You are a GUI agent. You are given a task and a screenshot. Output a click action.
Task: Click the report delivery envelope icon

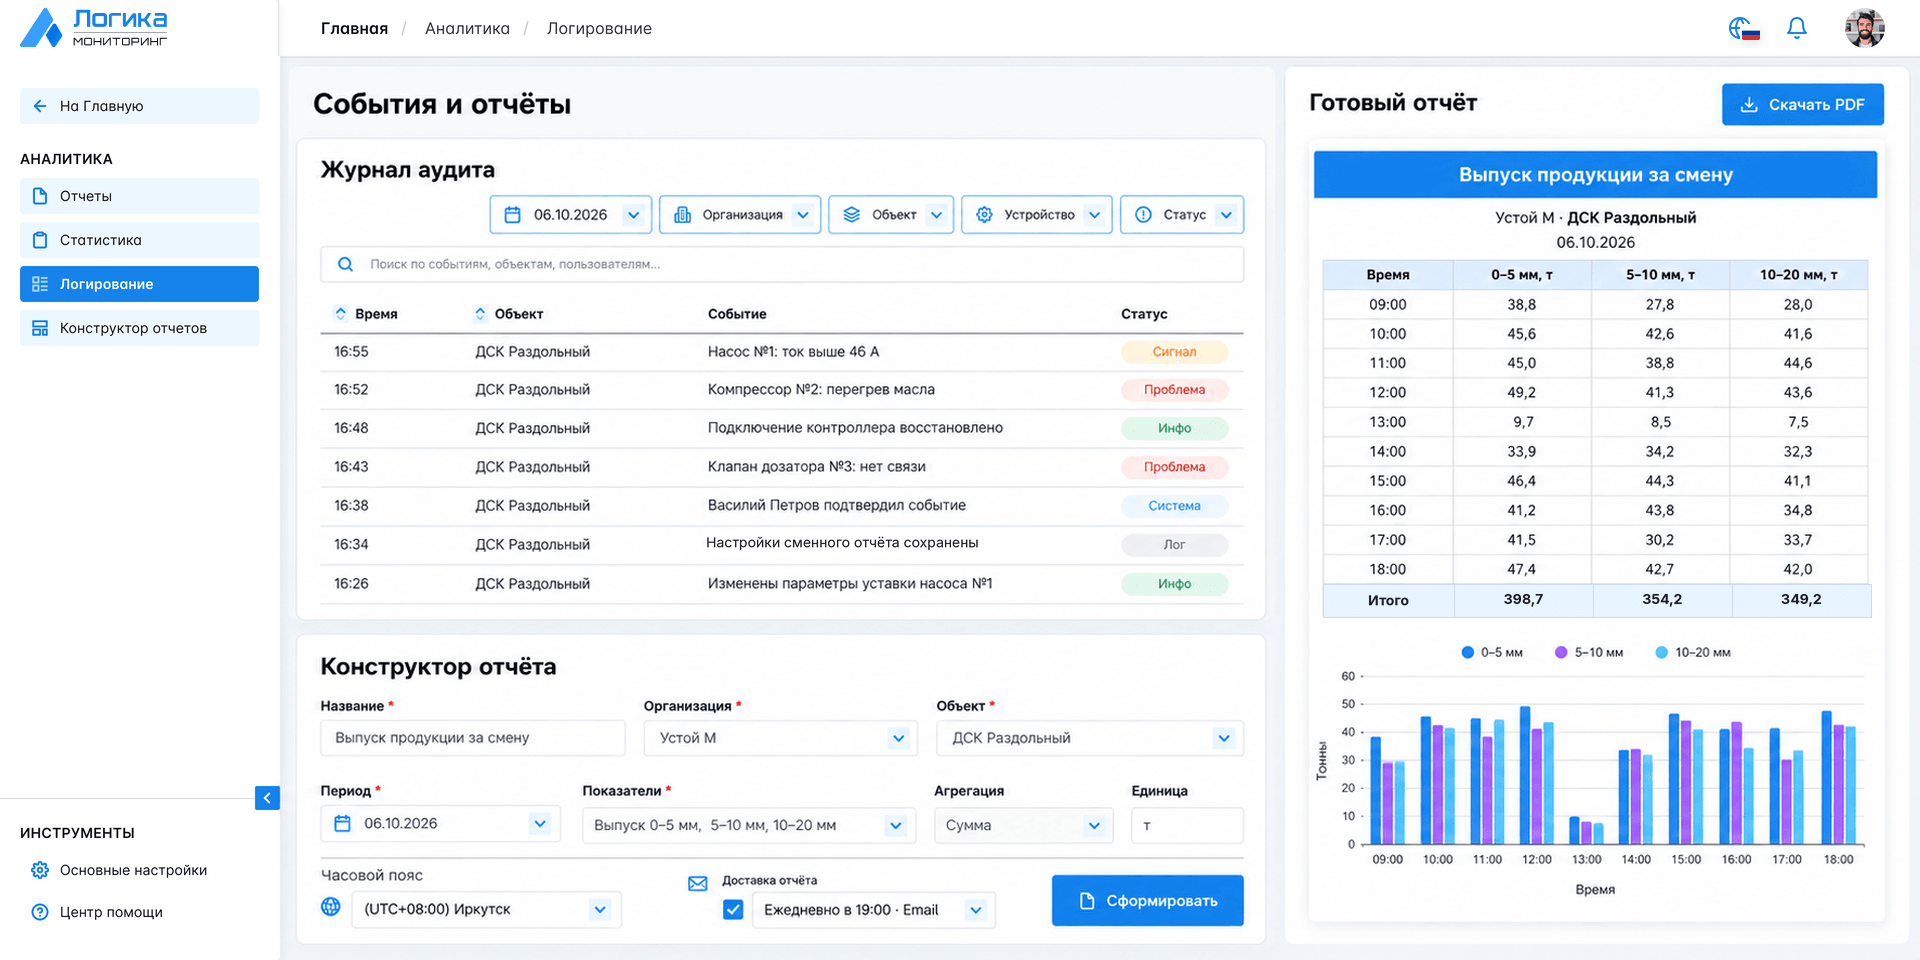pyautogui.click(x=698, y=883)
